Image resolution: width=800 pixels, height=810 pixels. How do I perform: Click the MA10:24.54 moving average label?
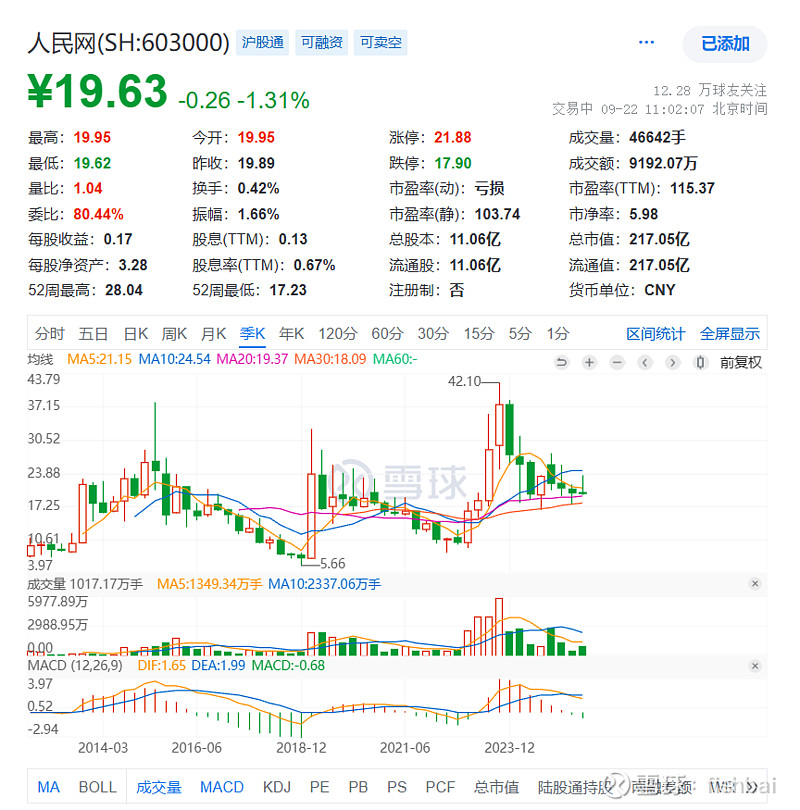pyautogui.click(x=175, y=359)
